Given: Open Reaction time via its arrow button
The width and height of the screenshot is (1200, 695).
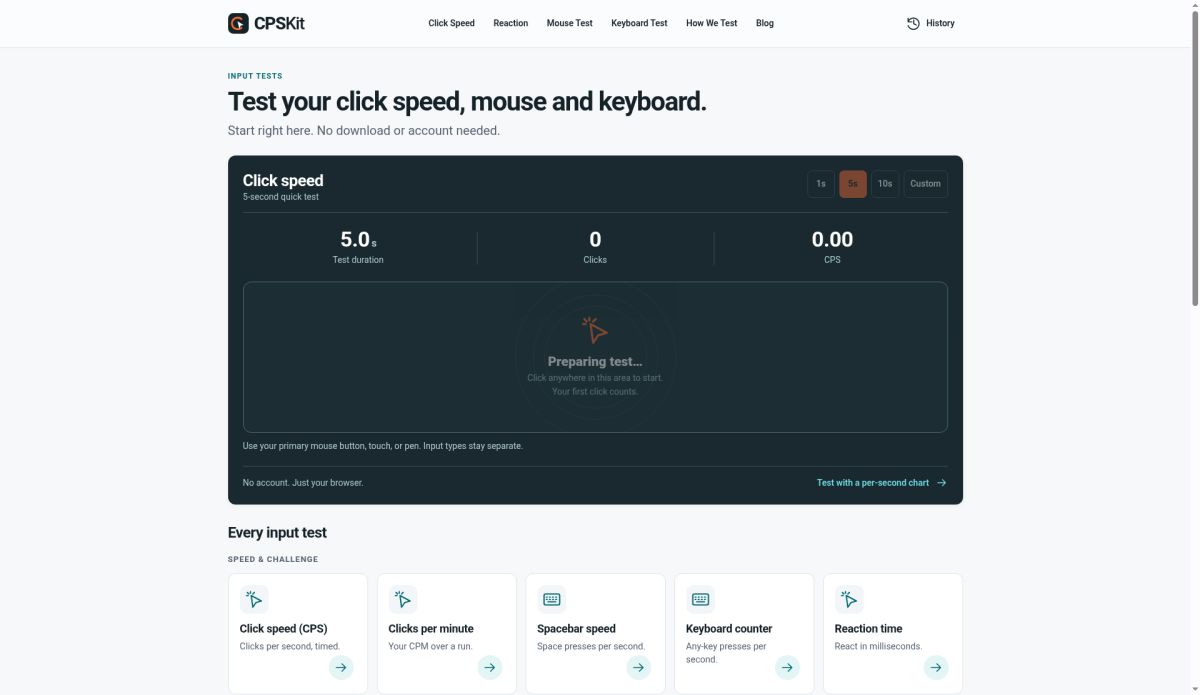Looking at the screenshot, I should click(x=936, y=667).
